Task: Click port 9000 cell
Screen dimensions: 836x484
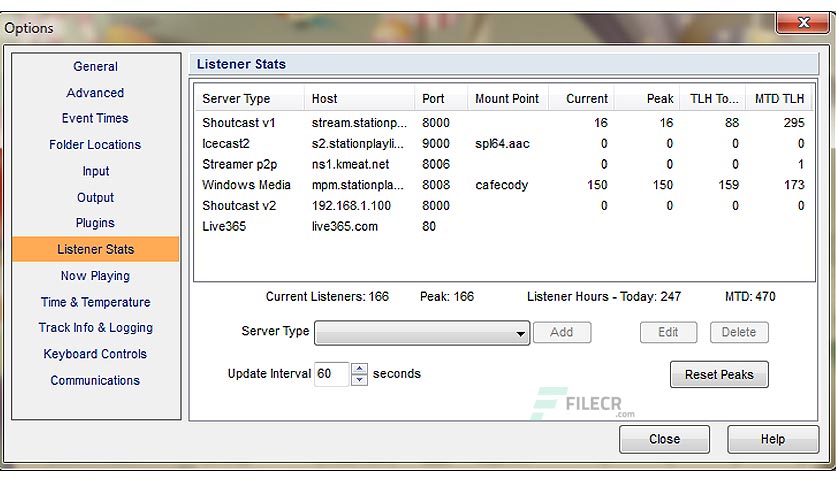Action: 436,143
